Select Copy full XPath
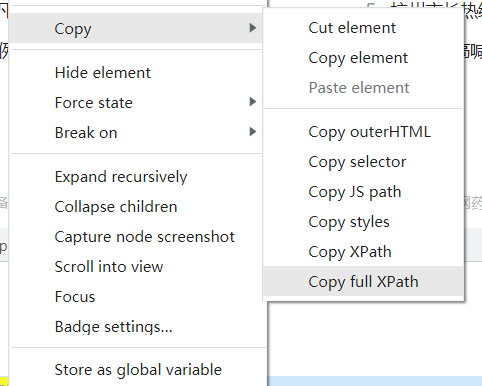This screenshot has width=482, height=386. (363, 282)
